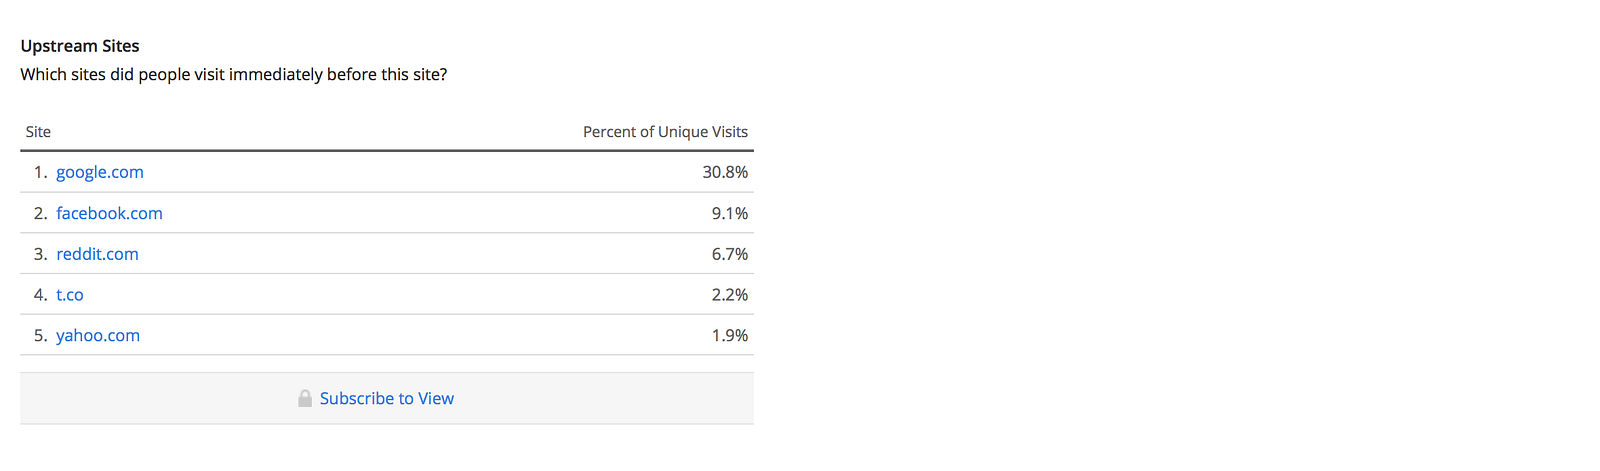Select the 30.8% value for google.com

coord(725,172)
